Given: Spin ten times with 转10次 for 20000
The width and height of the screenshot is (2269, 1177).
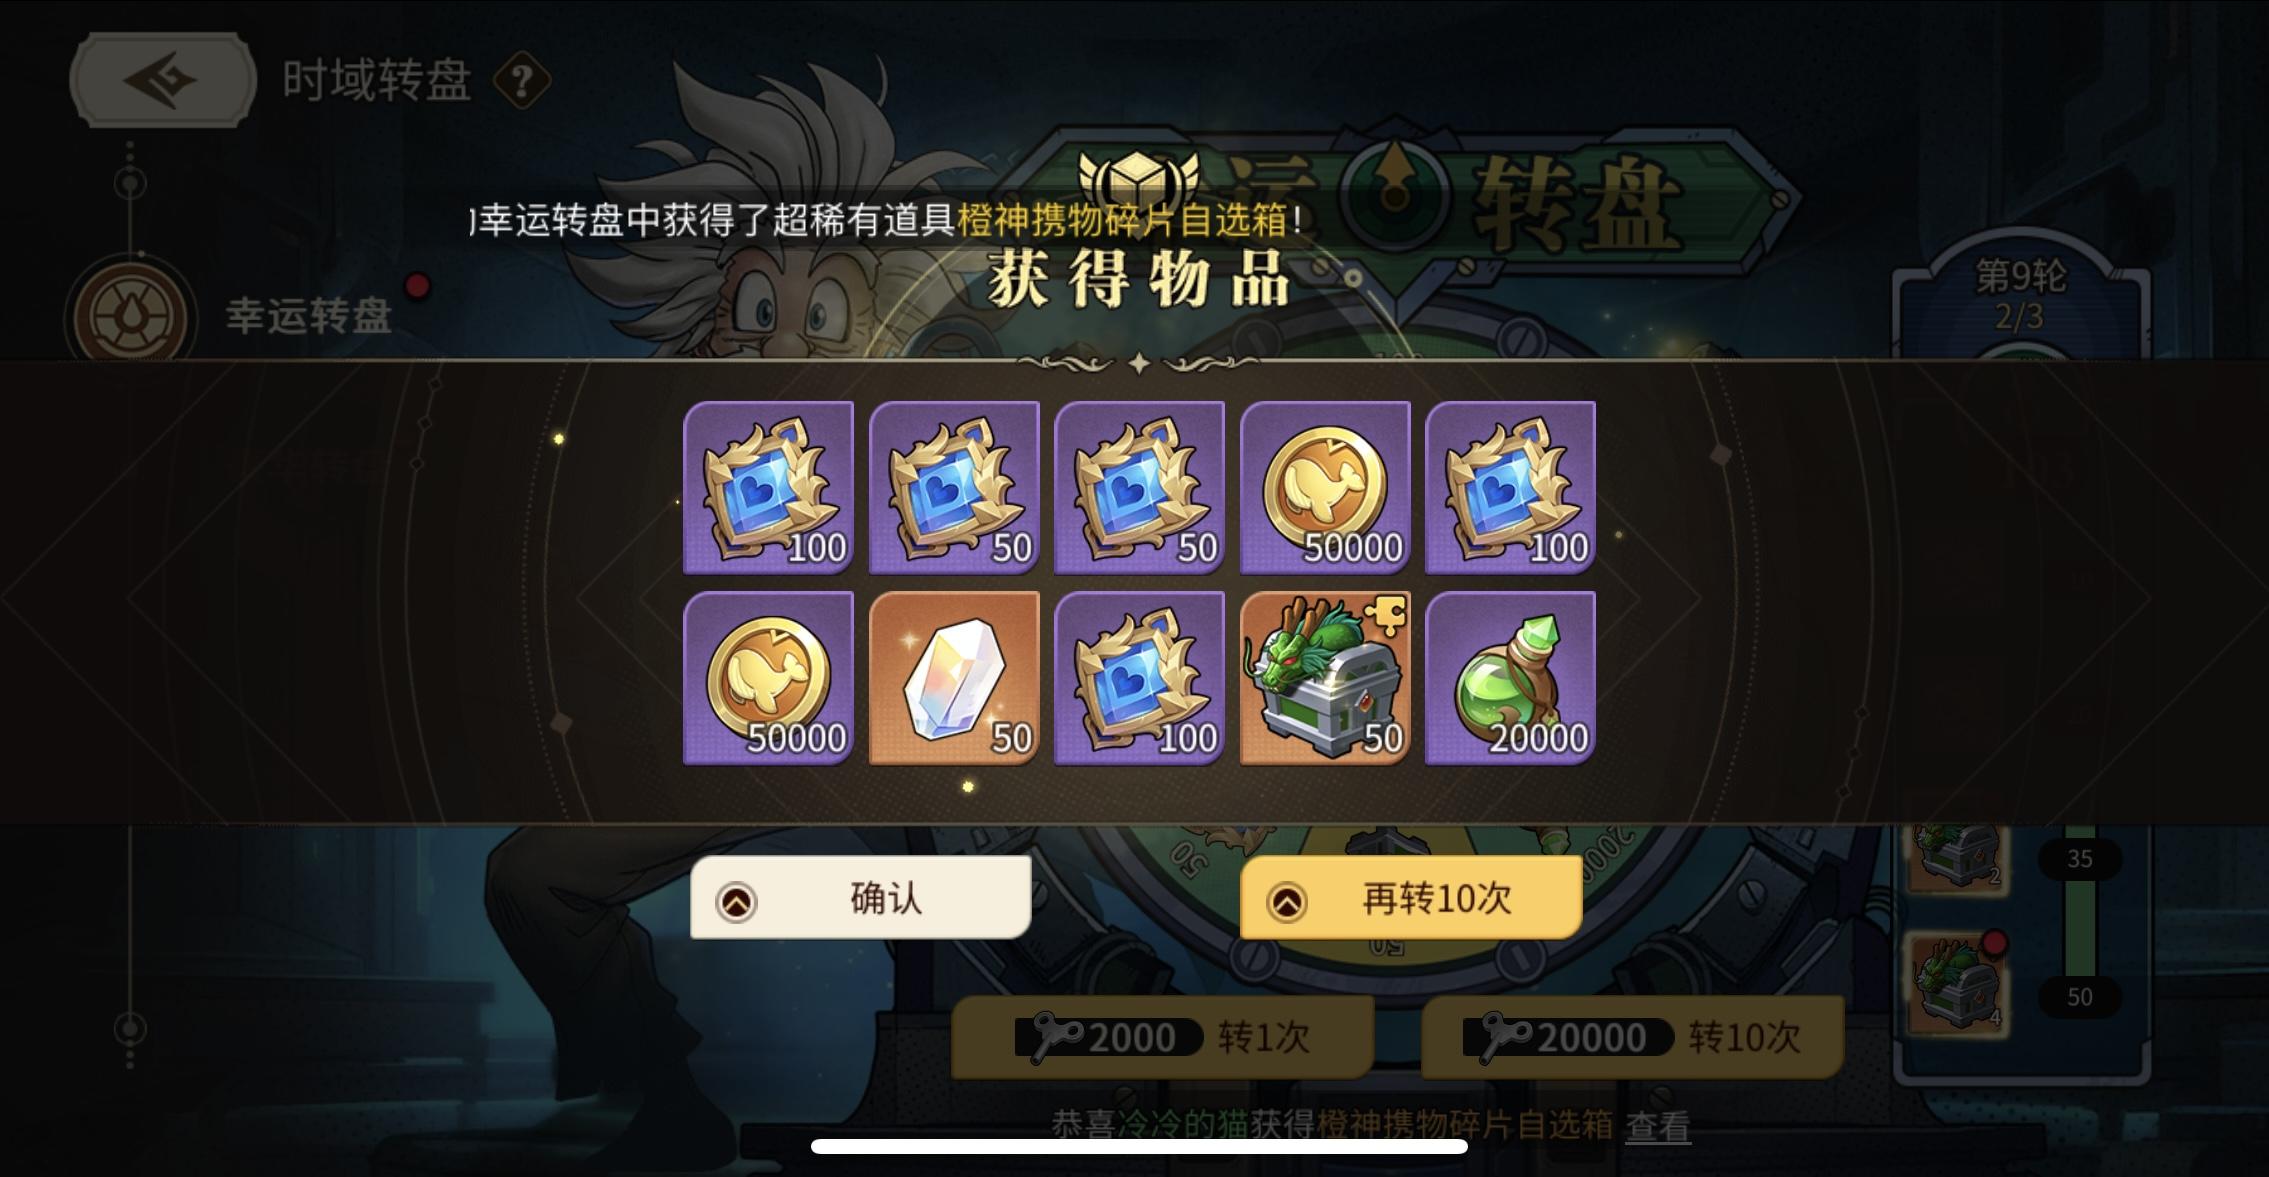Looking at the screenshot, I should pyautogui.click(x=1632, y=1037).
